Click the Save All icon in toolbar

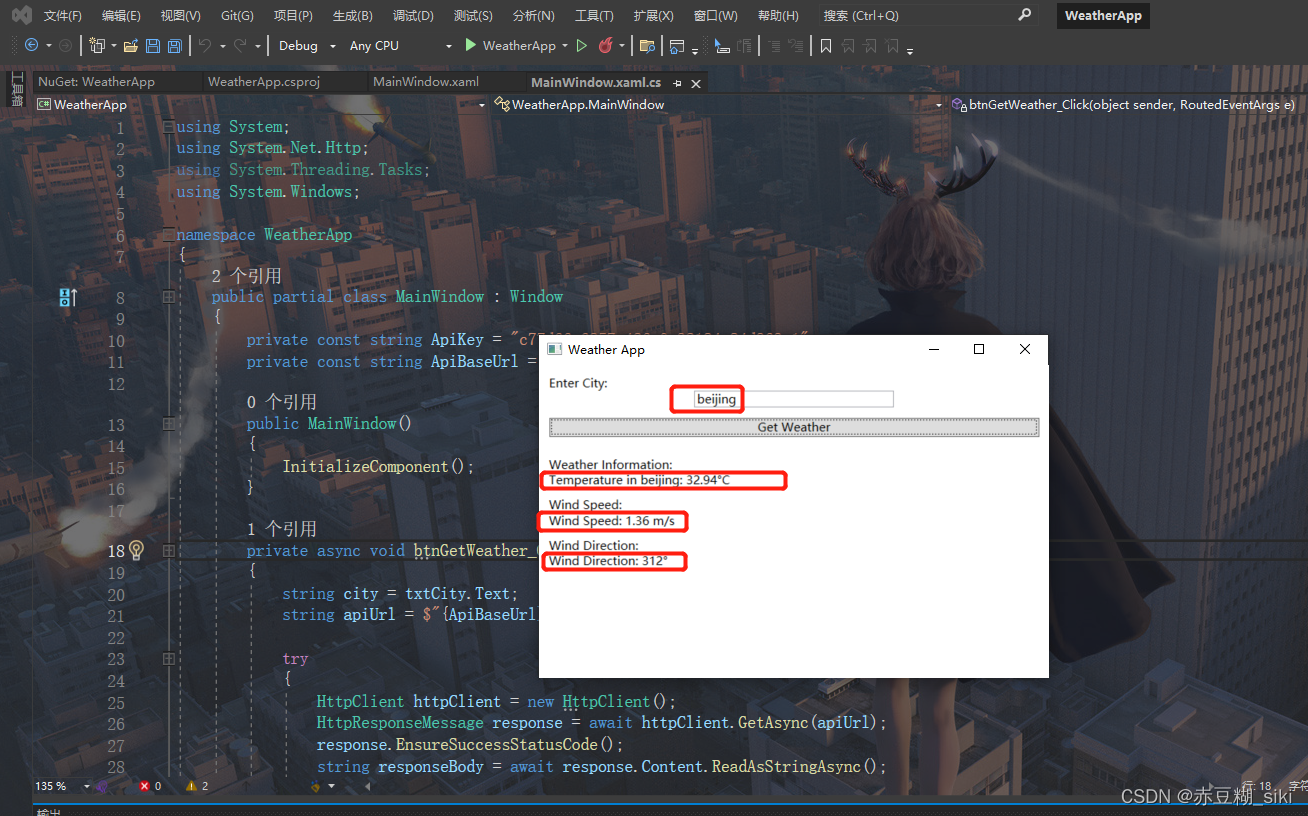[x=174, y=46]
